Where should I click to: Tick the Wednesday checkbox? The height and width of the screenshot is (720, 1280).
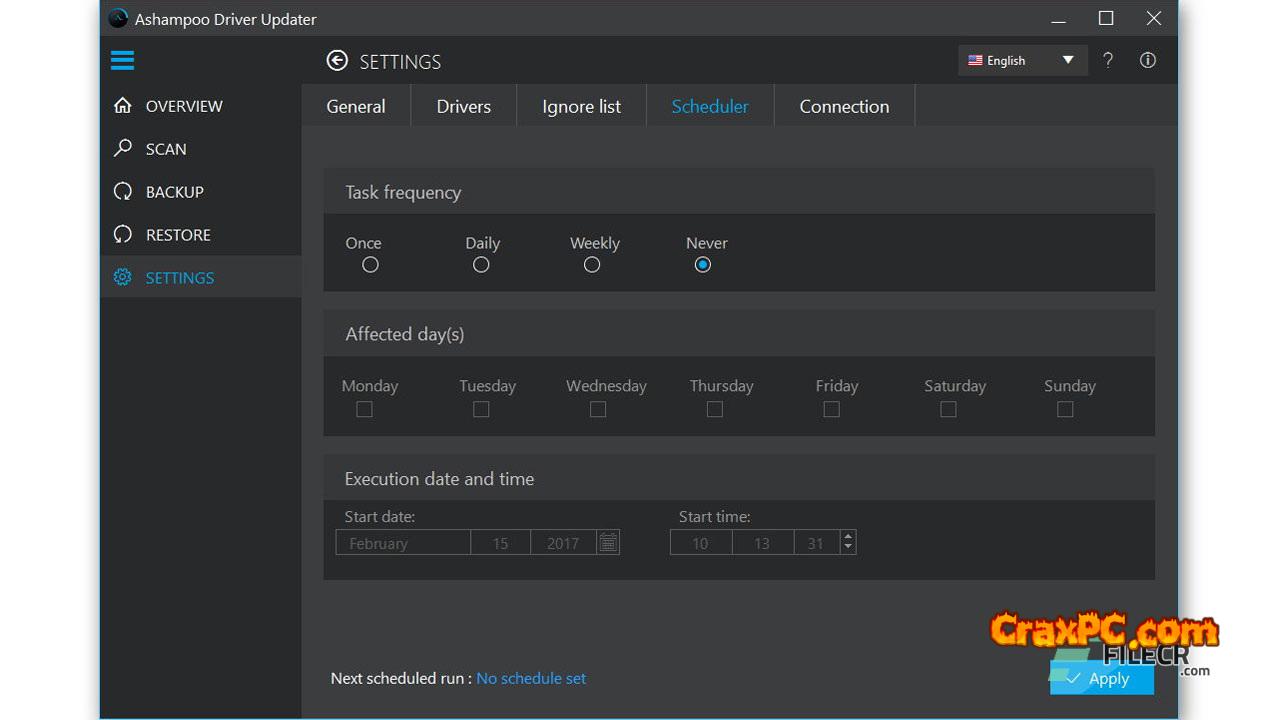(x=598, y=409)
